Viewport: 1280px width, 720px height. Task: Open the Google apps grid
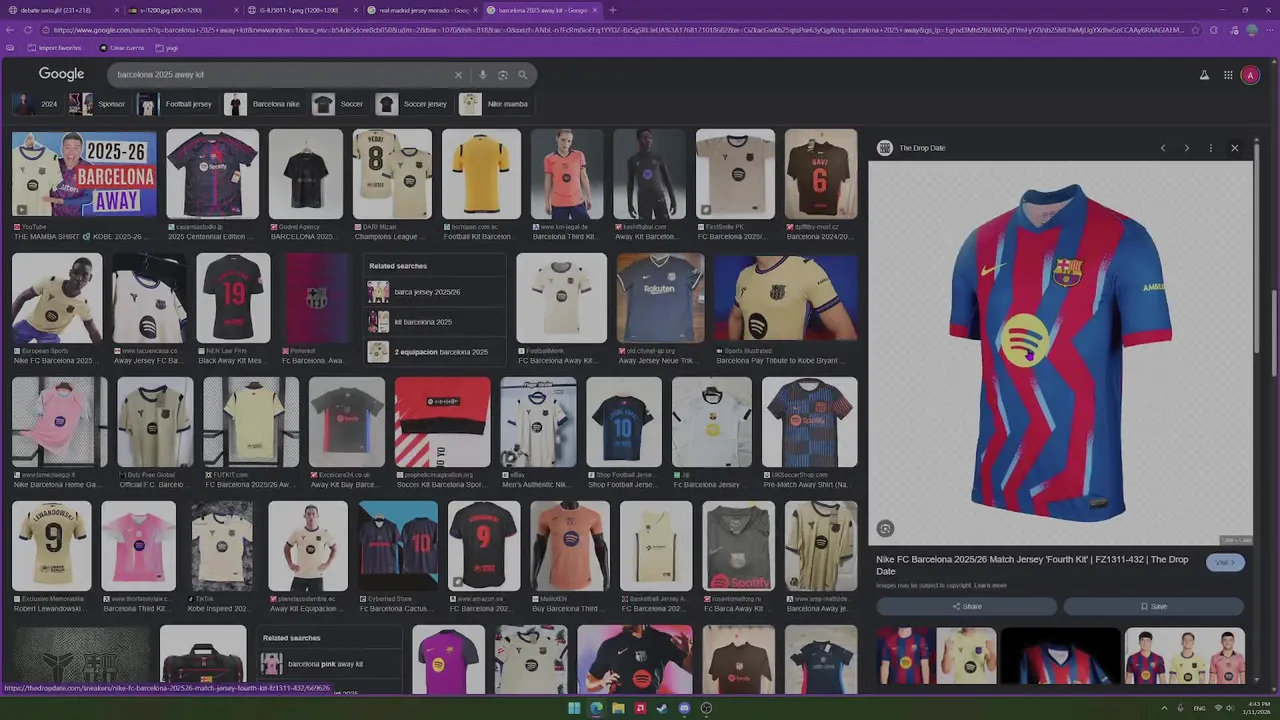[1228, 75]
